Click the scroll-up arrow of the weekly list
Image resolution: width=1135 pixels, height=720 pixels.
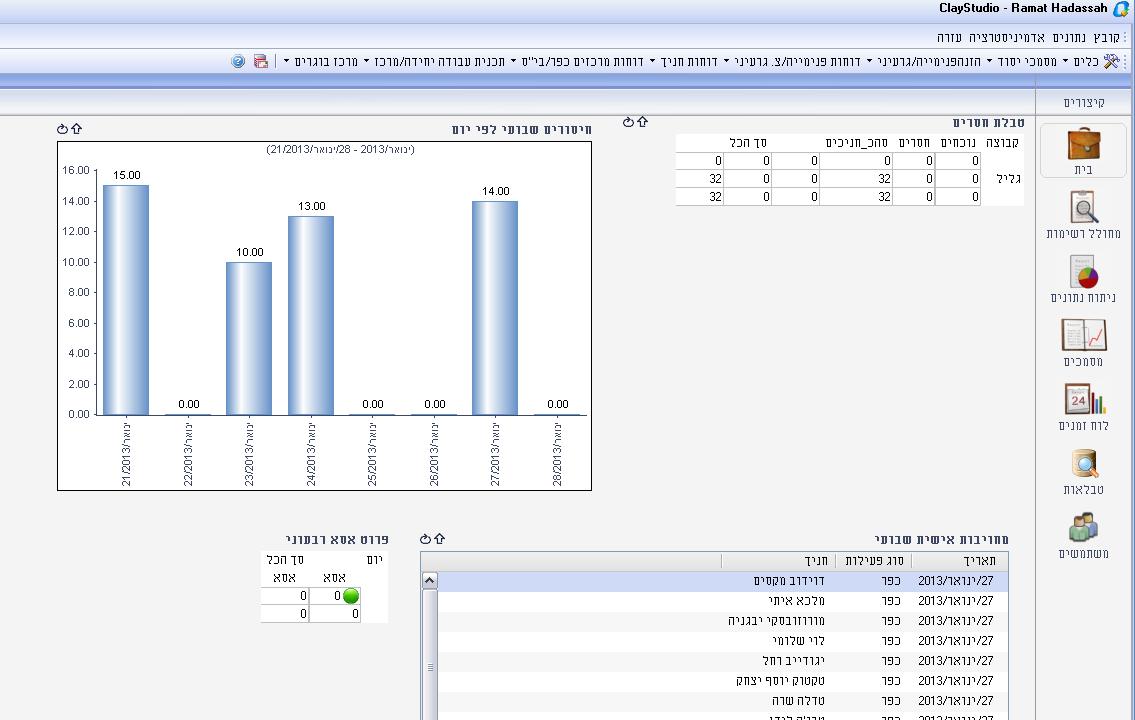(429, 580)
